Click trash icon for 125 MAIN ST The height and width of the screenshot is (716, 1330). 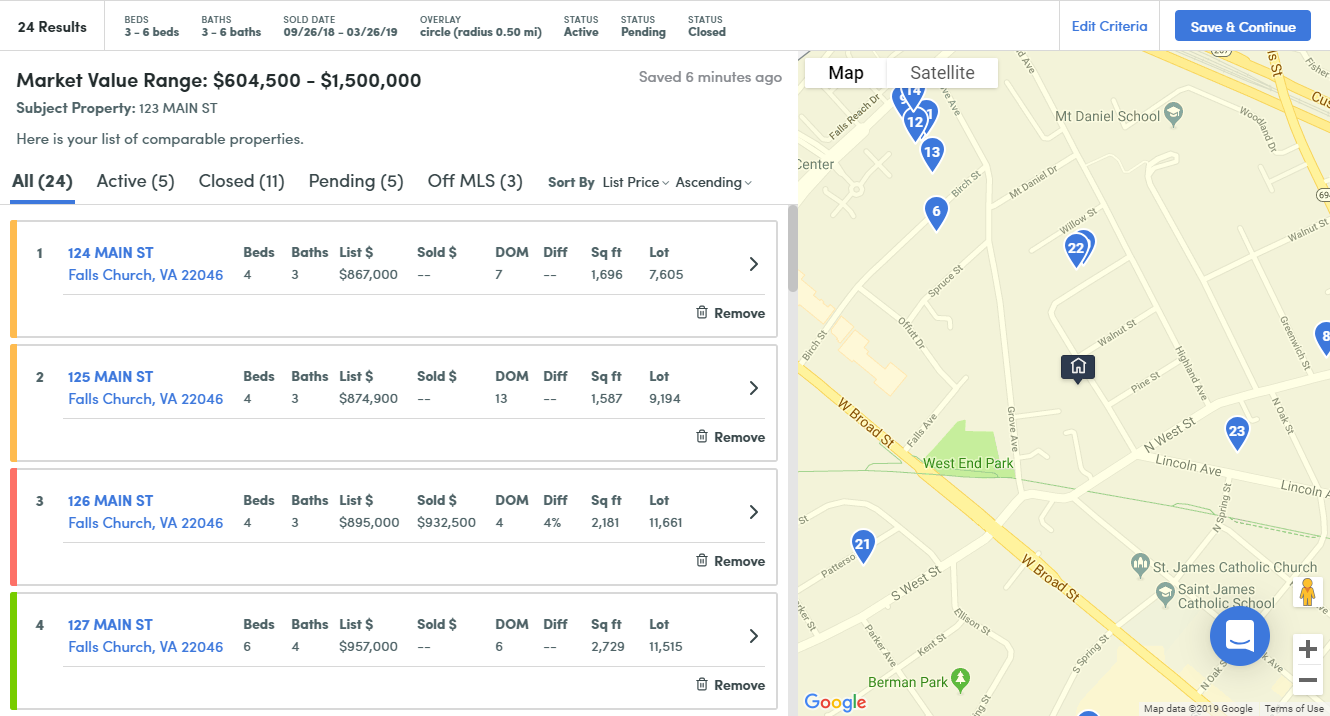(x=702, y=437)
